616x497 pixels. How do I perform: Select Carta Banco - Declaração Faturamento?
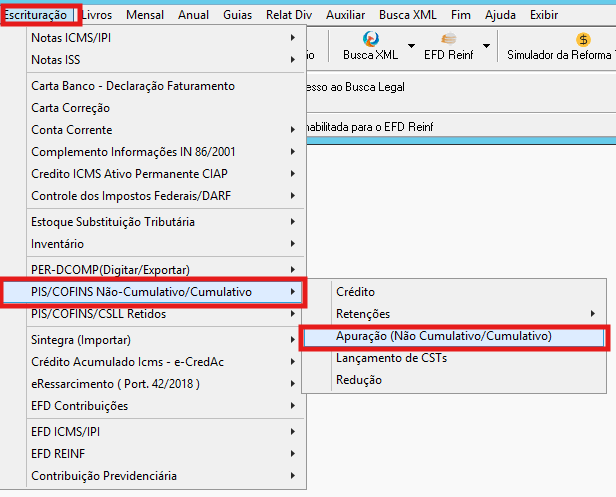(165, 86)
